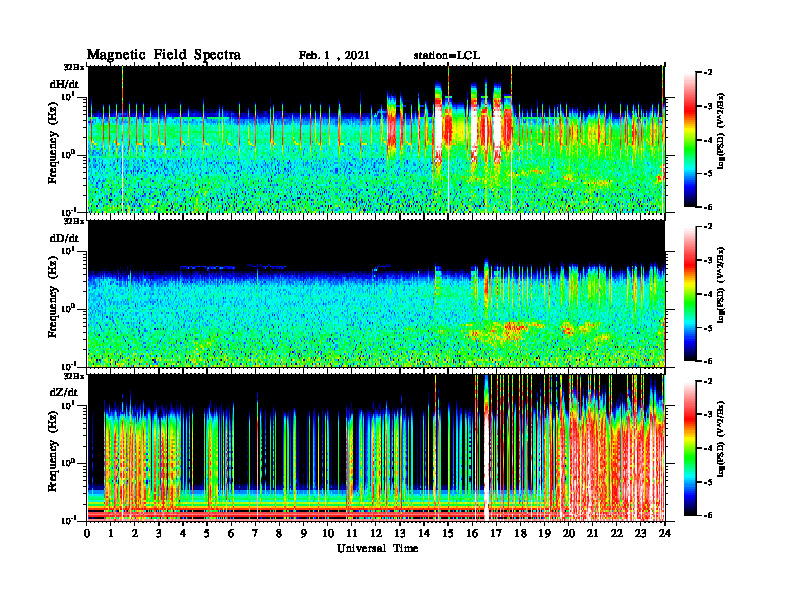
Task: Click hour tick label "8" on time axis
Action: [x=279, y=533]
